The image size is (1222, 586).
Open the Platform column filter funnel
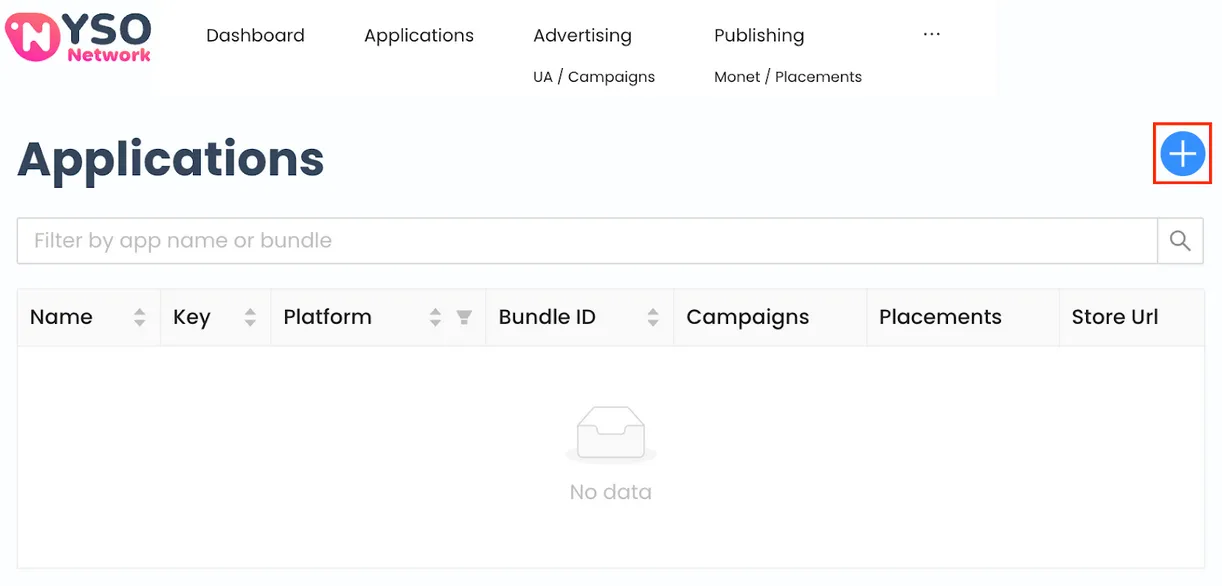464,317
